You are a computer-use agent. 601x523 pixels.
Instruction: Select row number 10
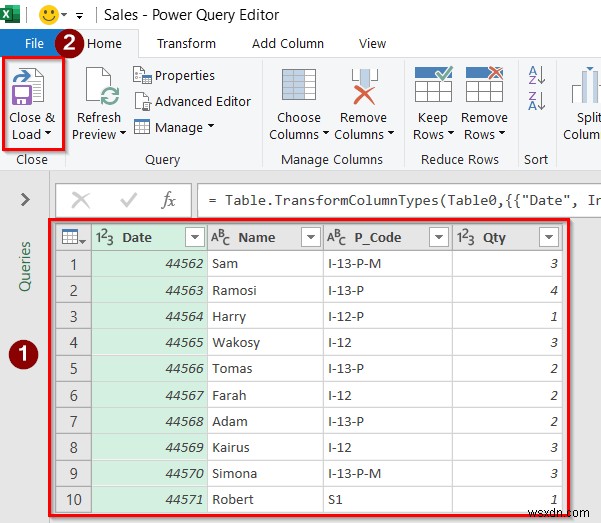point(73,500)
